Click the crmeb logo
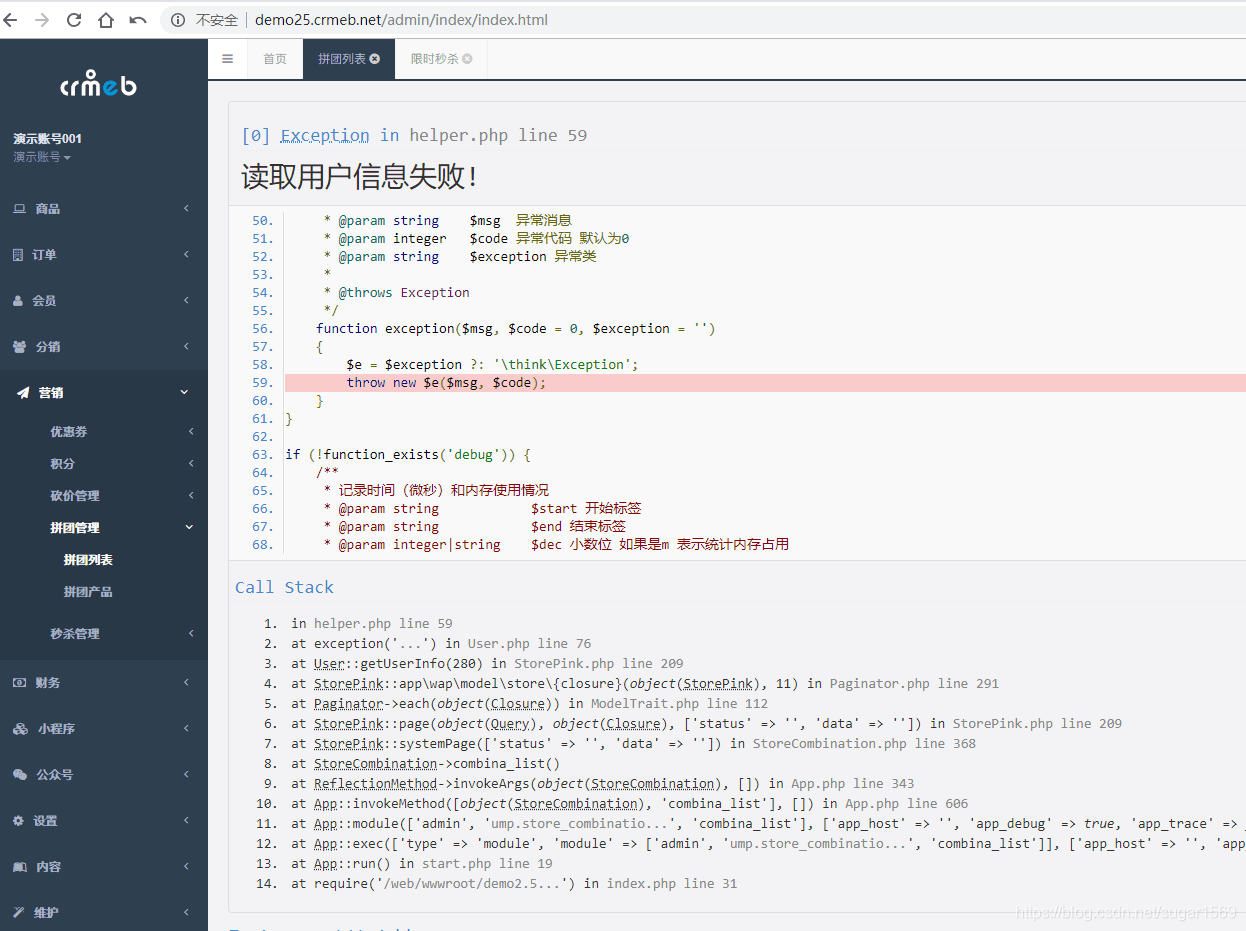The width and height of the screenshot is (1246, 931). pos(98,84)
